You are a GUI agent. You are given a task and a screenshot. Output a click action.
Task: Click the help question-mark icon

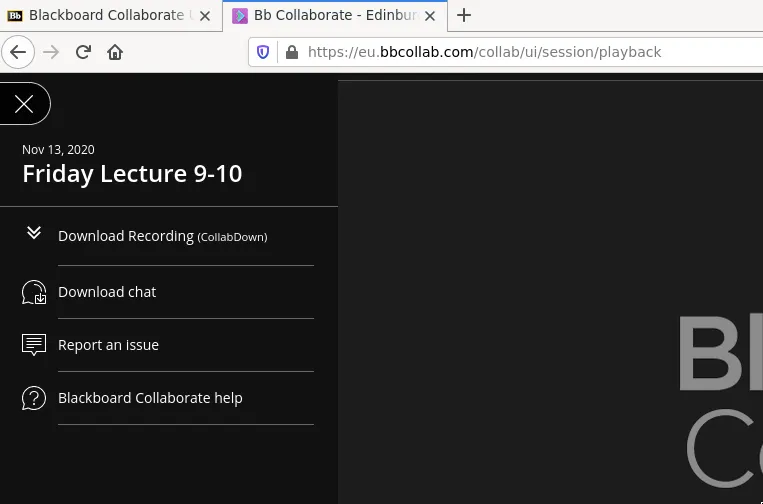point(34,398)
